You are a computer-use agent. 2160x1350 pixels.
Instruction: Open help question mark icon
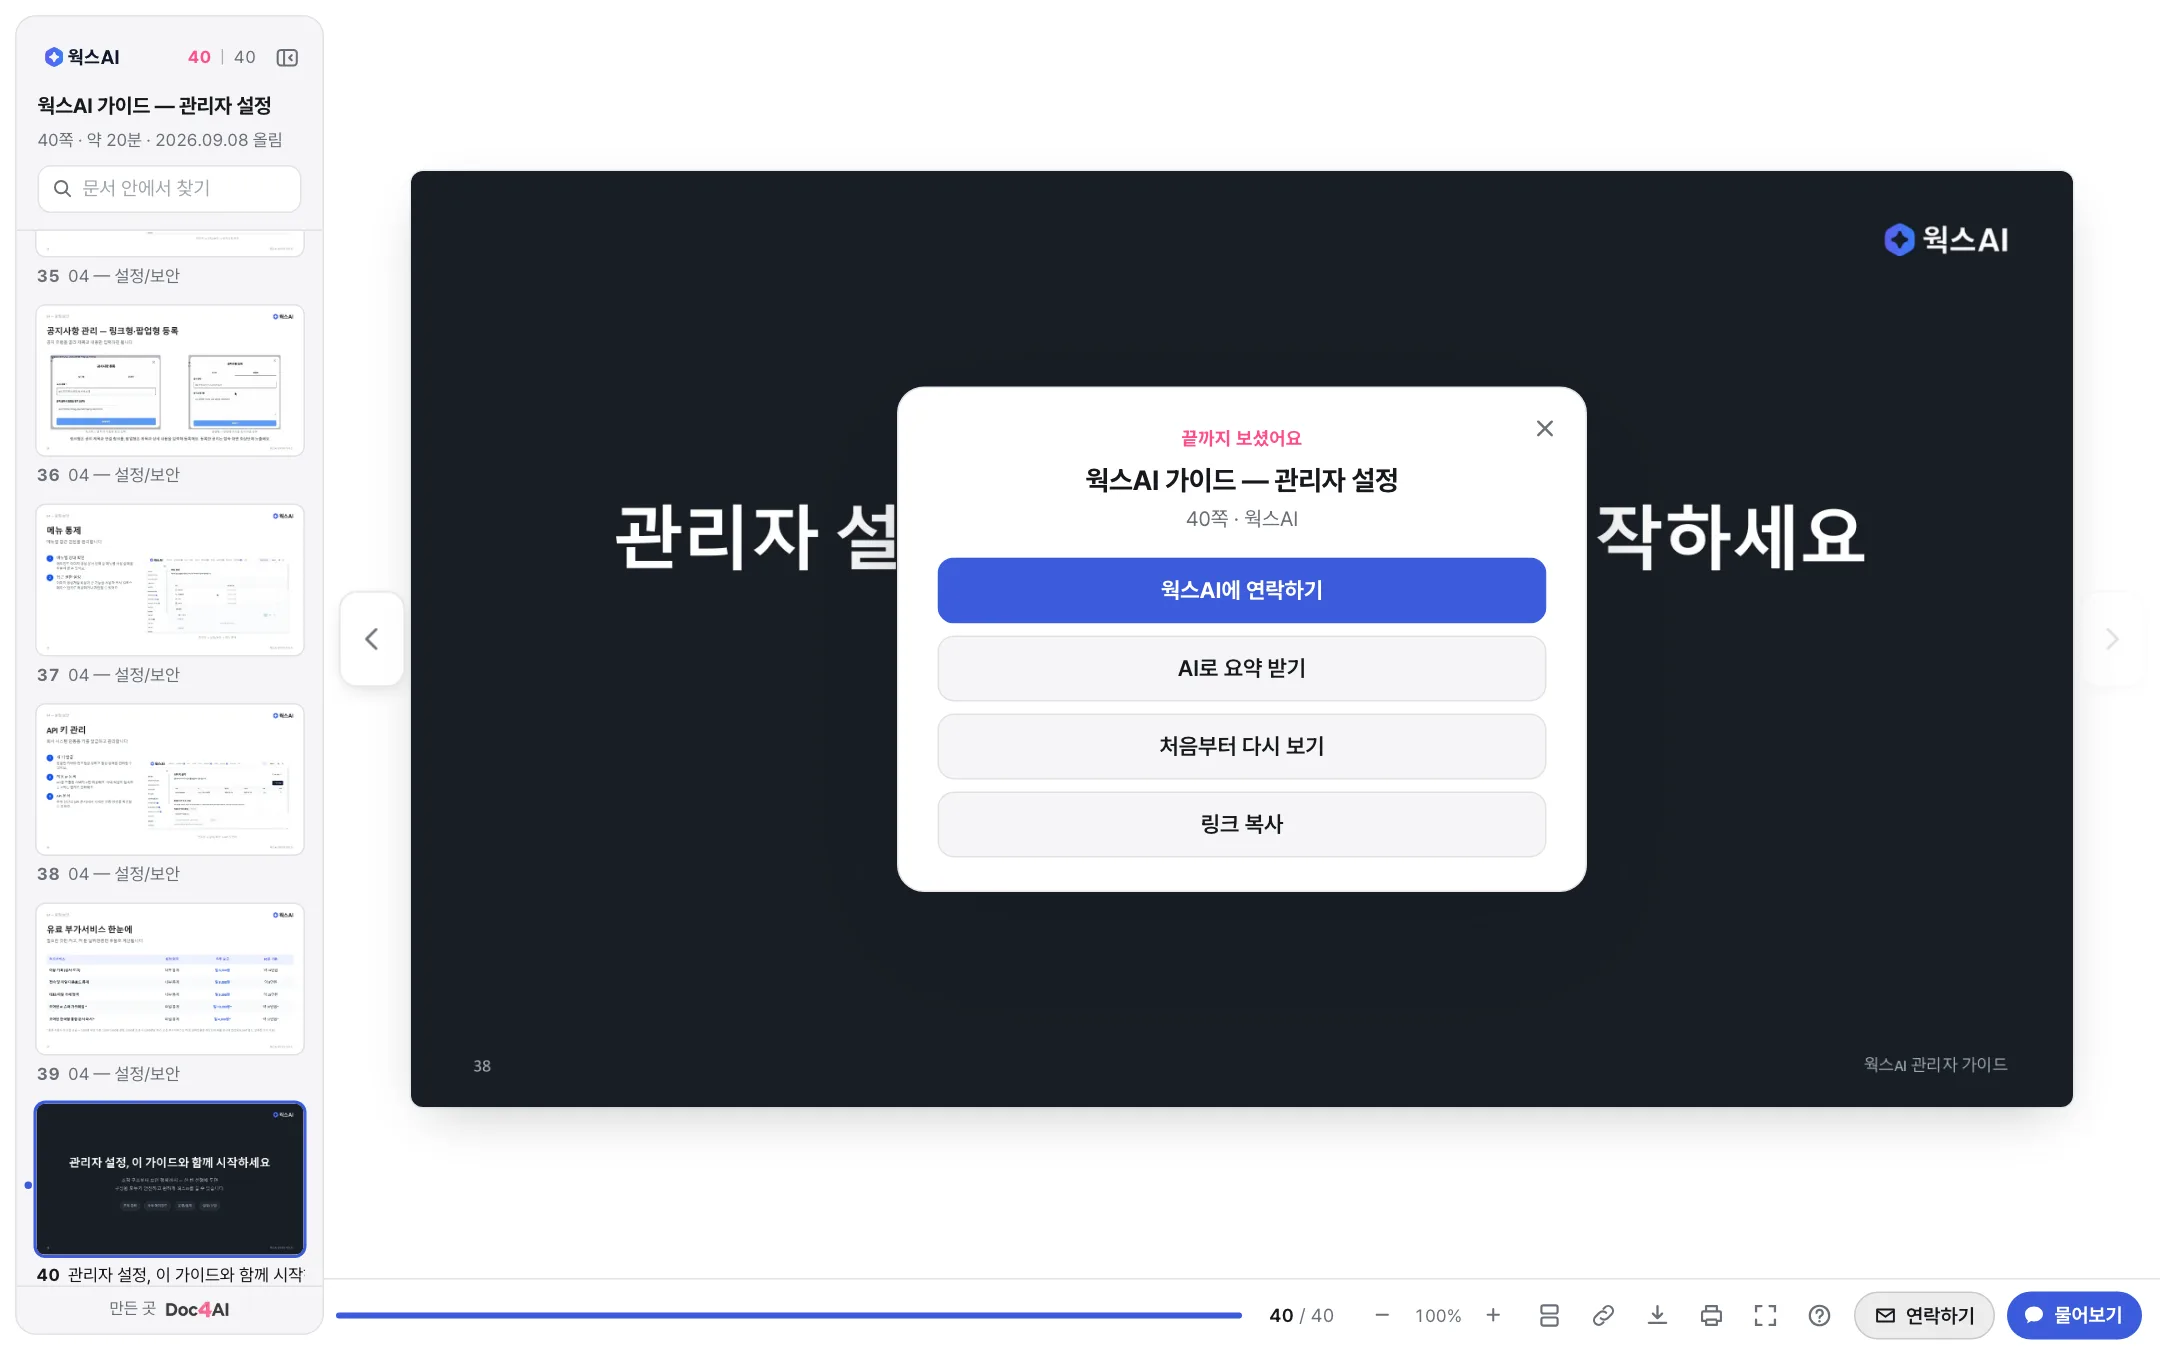coord(1819,1316)
